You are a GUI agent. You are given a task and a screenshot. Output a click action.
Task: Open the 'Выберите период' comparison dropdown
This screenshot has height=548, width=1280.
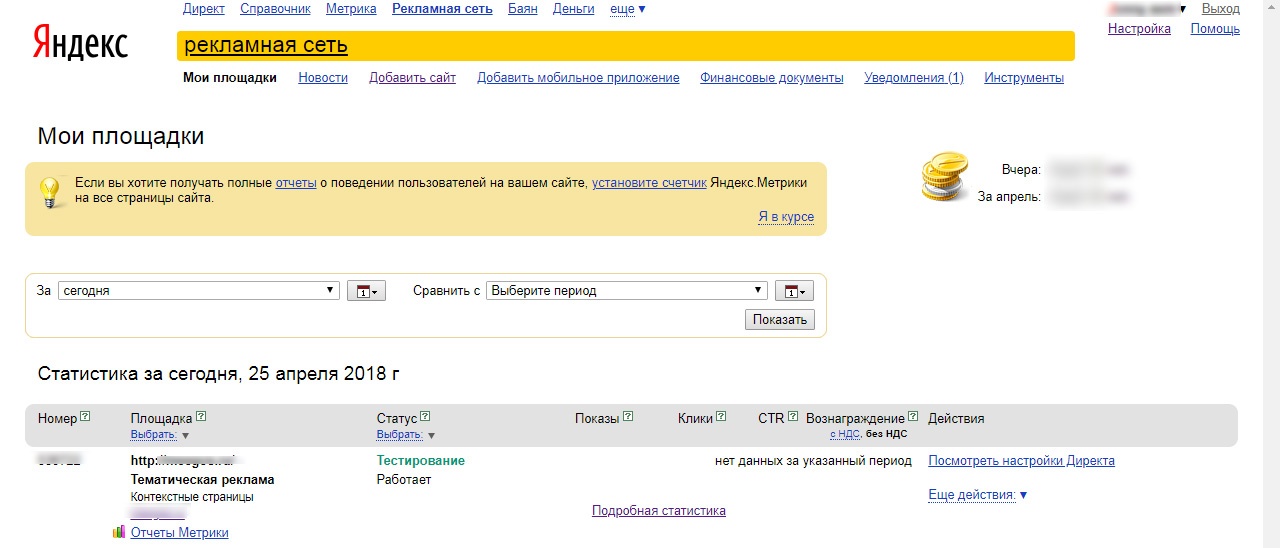click(626, 291)
